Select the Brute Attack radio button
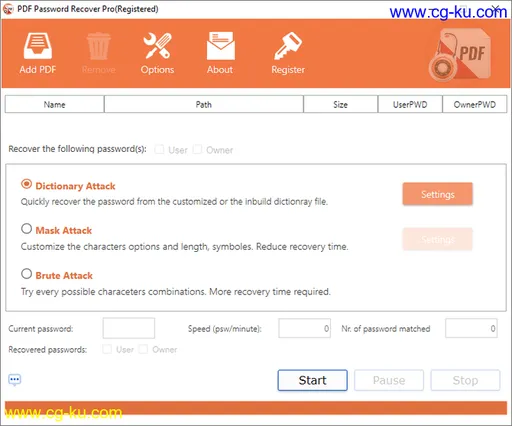 point(26,274)
